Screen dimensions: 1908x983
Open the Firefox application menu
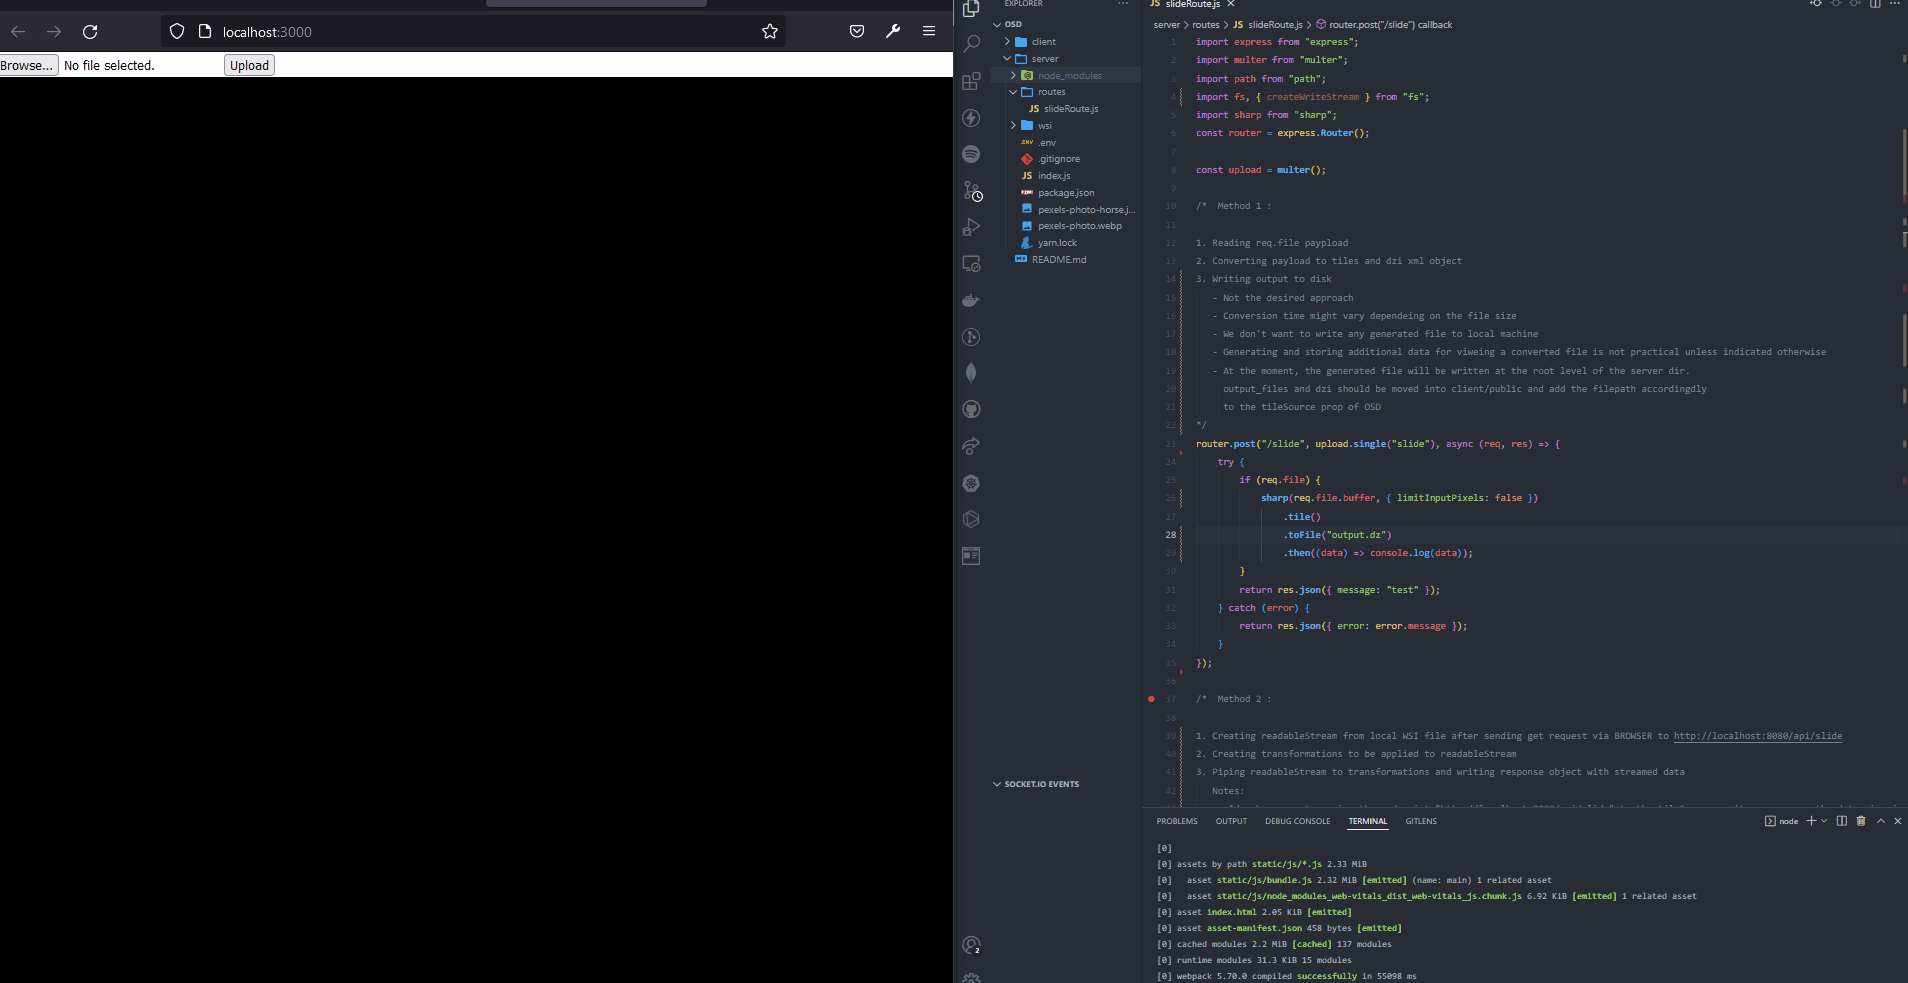click(x=929, y=31)
